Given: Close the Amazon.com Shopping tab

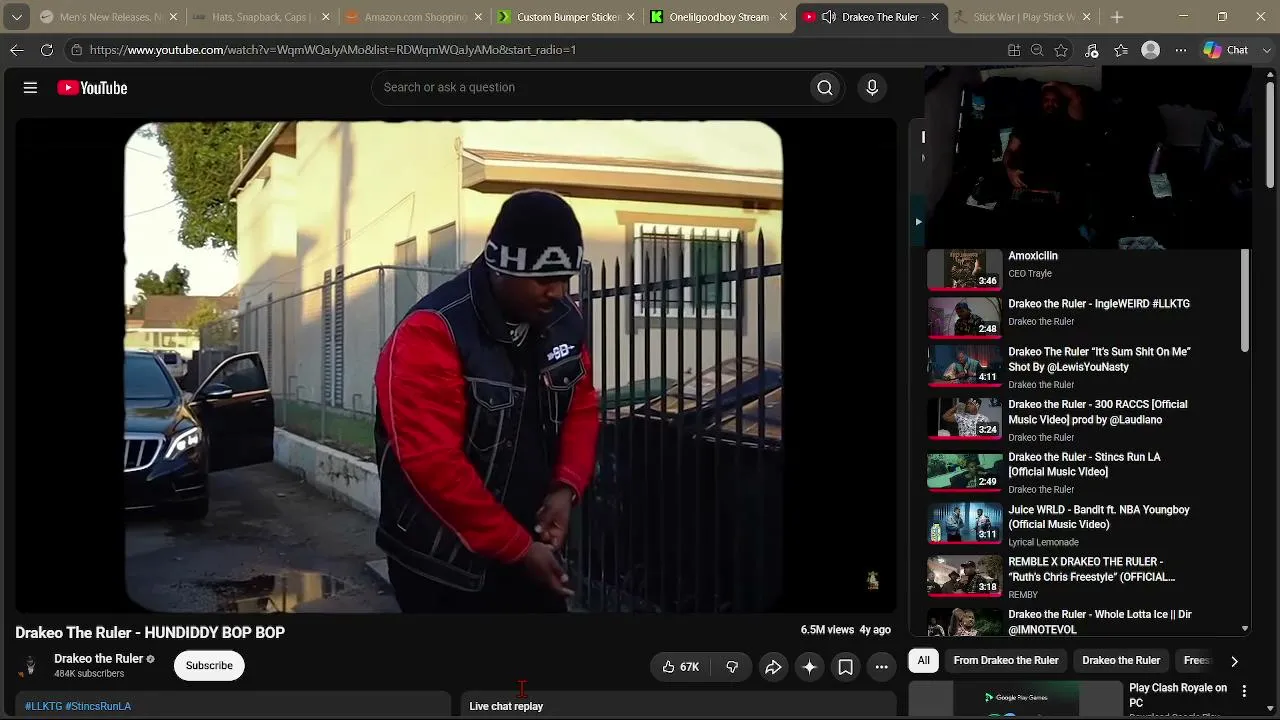Looking at the screenshot, I should pos(477,17).
